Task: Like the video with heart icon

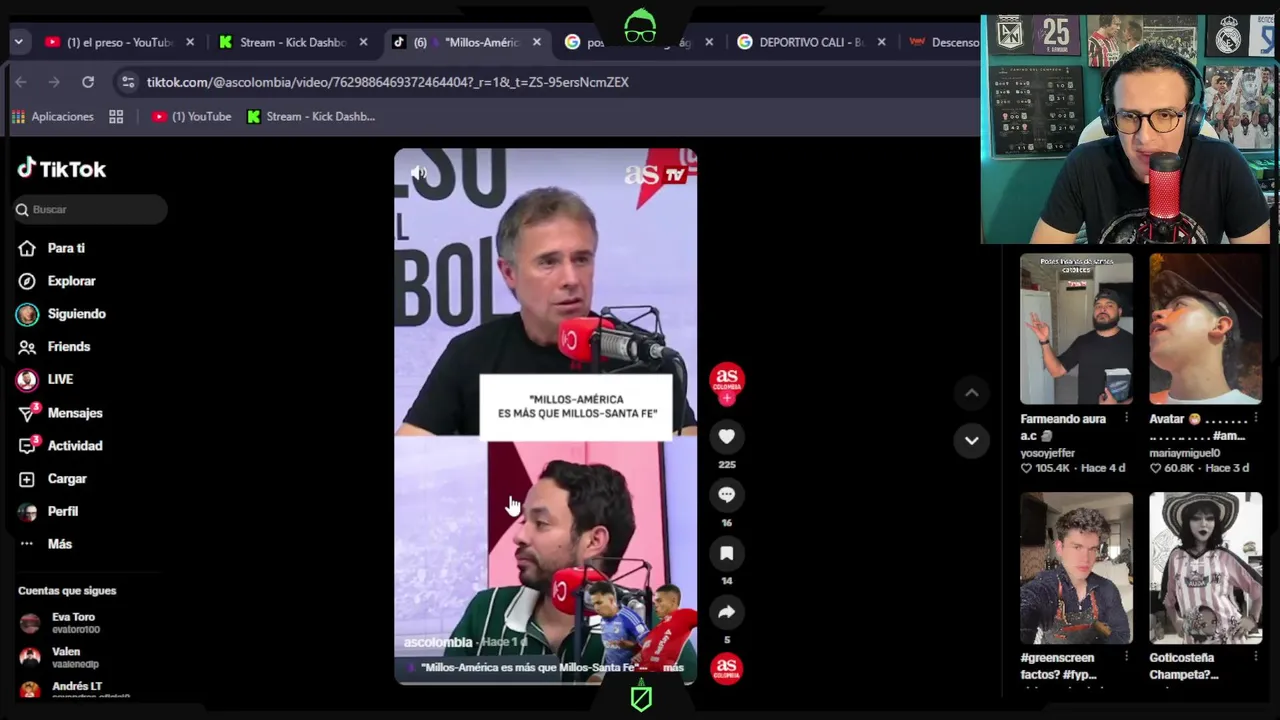Action: click(x=727, y=436)
